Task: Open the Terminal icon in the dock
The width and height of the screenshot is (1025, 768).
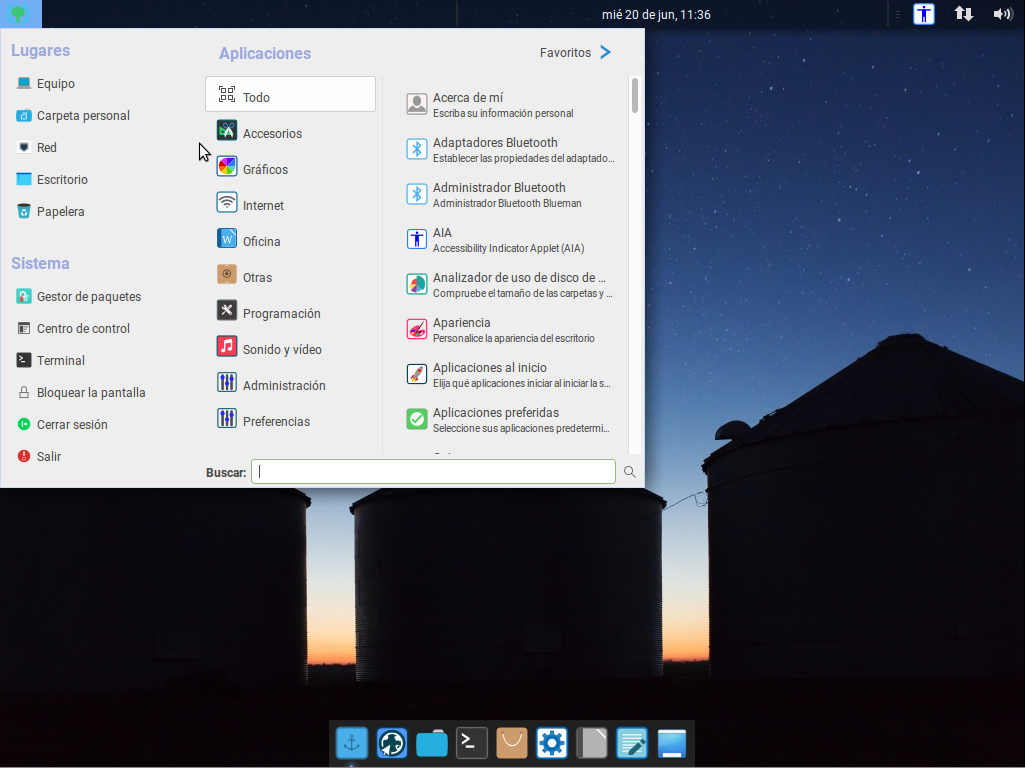Action: [x=472, y=743]
